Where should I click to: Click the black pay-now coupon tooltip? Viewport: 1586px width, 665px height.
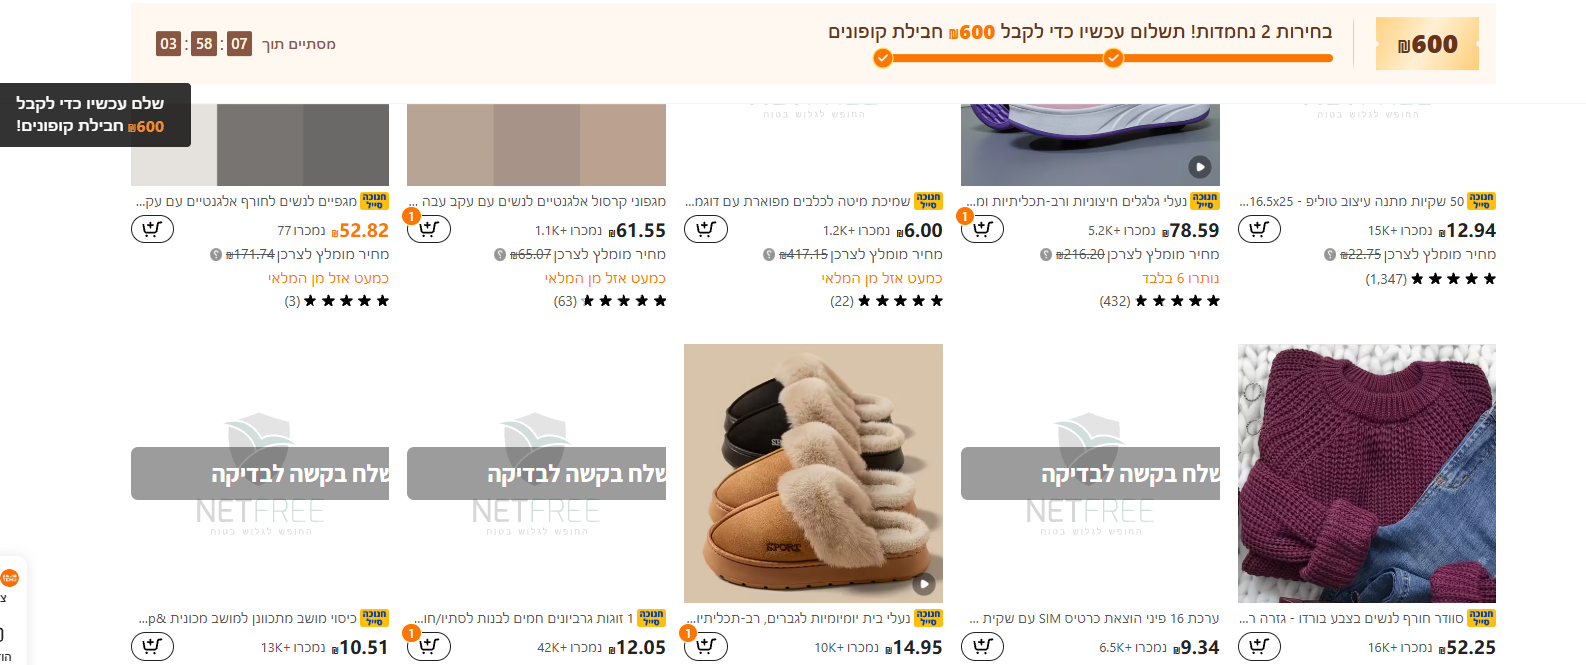point(95,115)
